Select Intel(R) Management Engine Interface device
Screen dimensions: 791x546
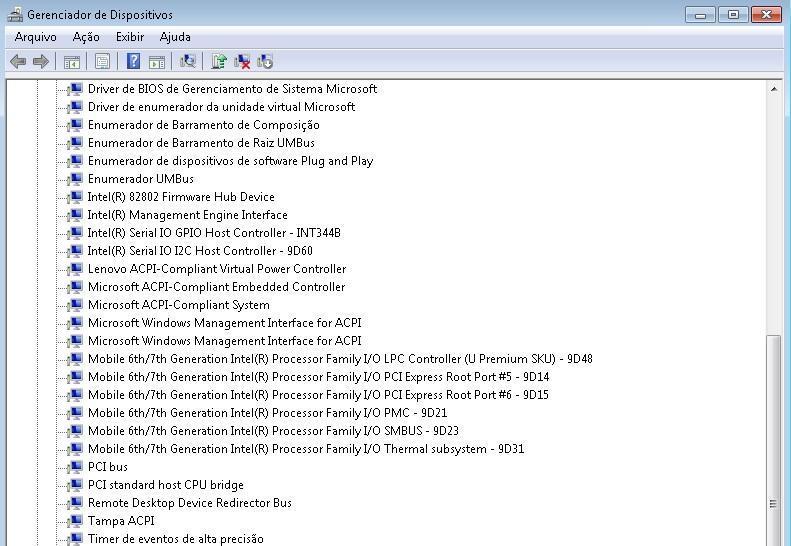(187, 215)
